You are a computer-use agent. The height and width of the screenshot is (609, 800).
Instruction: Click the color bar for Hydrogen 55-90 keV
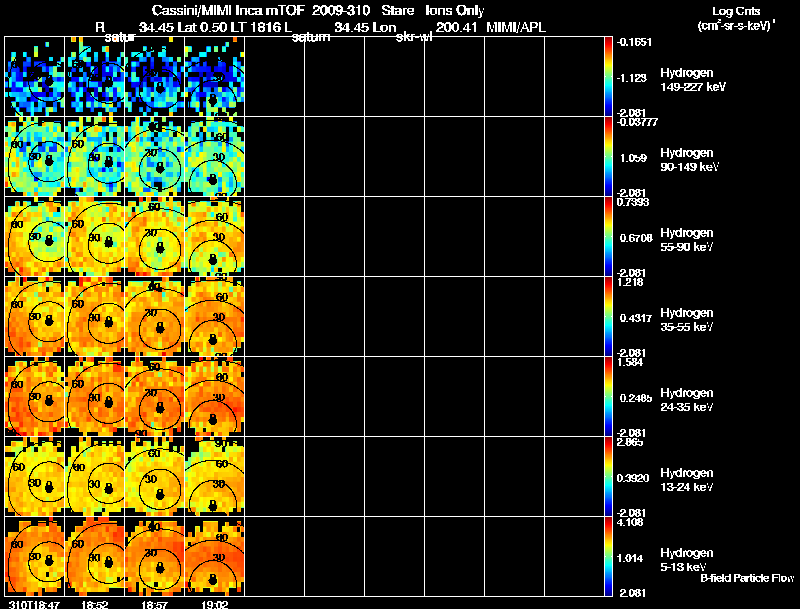608,237
